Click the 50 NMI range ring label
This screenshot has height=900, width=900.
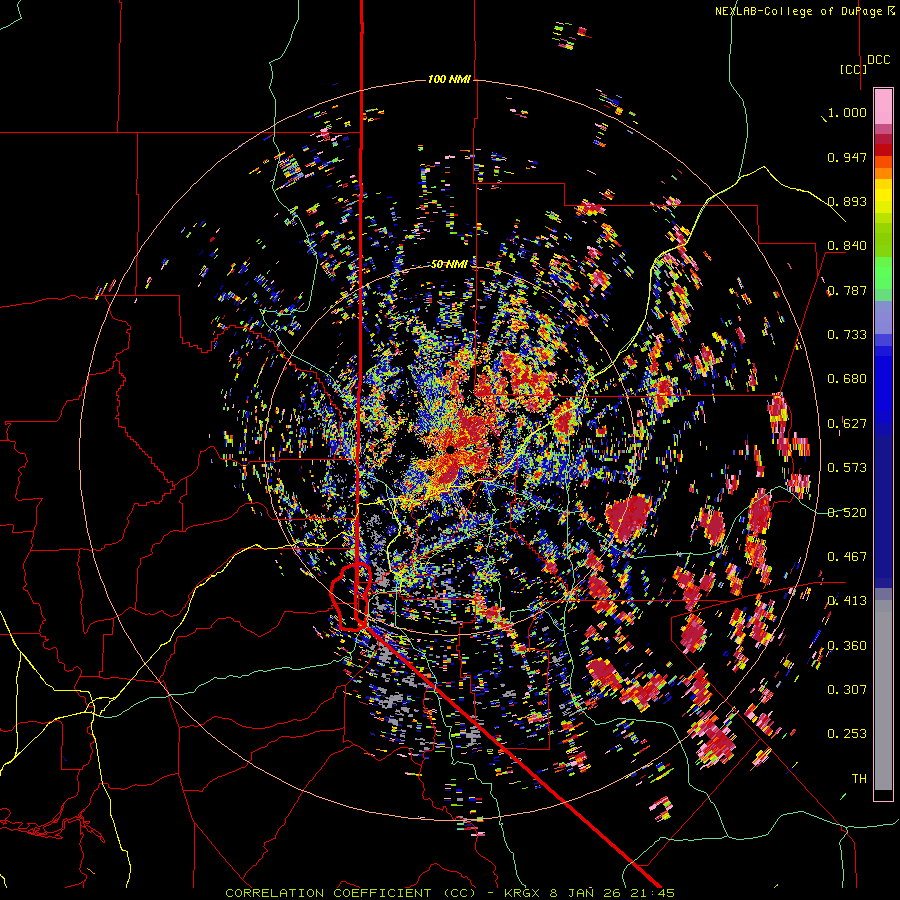(x=449, y=264)
